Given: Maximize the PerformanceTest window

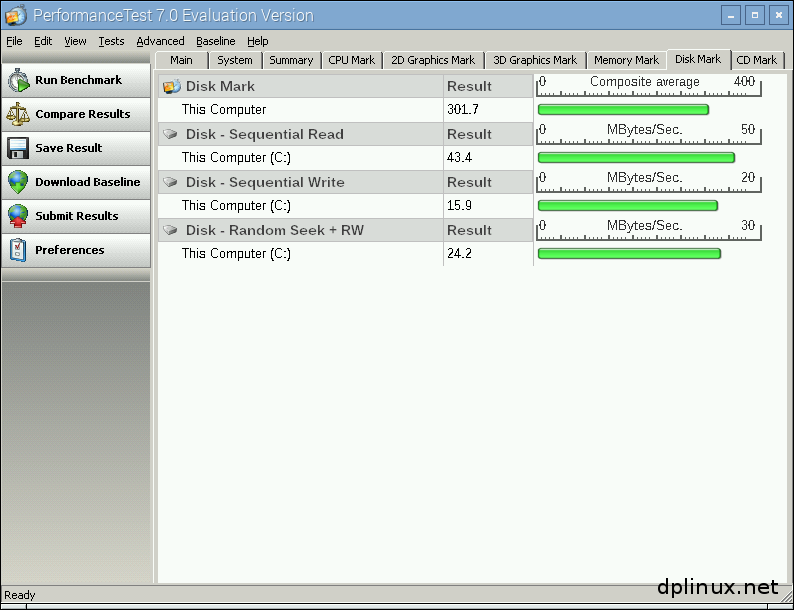Looking at the screenshot, I should (755, 15).
